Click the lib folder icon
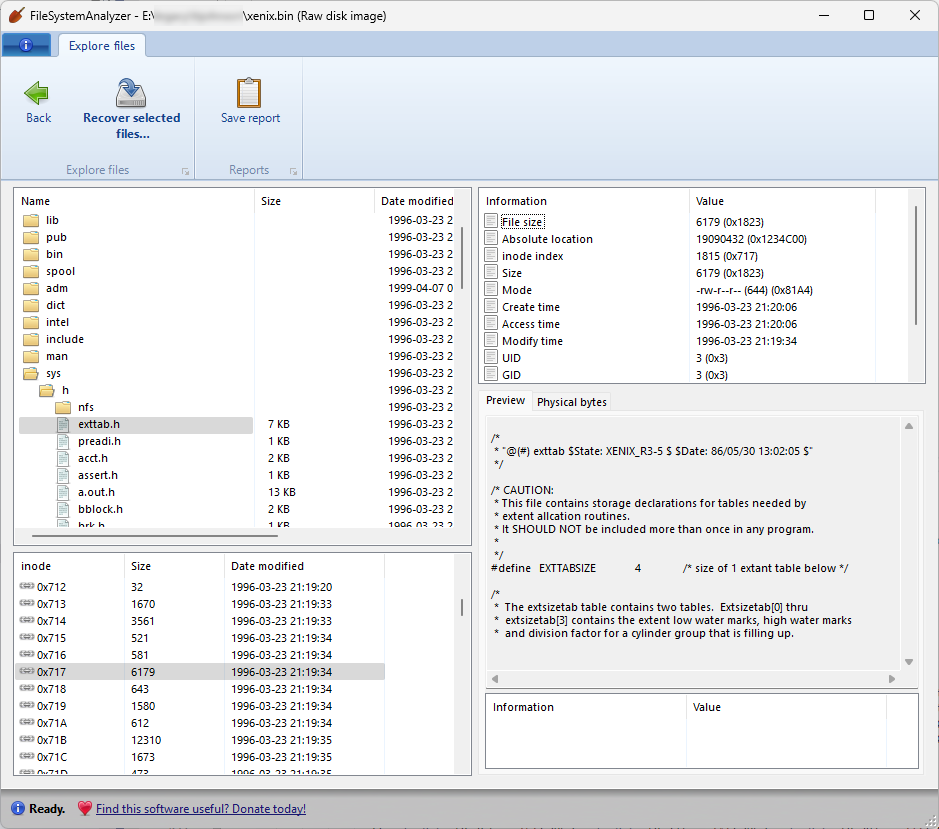Screen dimensions: 939x829 31,220
